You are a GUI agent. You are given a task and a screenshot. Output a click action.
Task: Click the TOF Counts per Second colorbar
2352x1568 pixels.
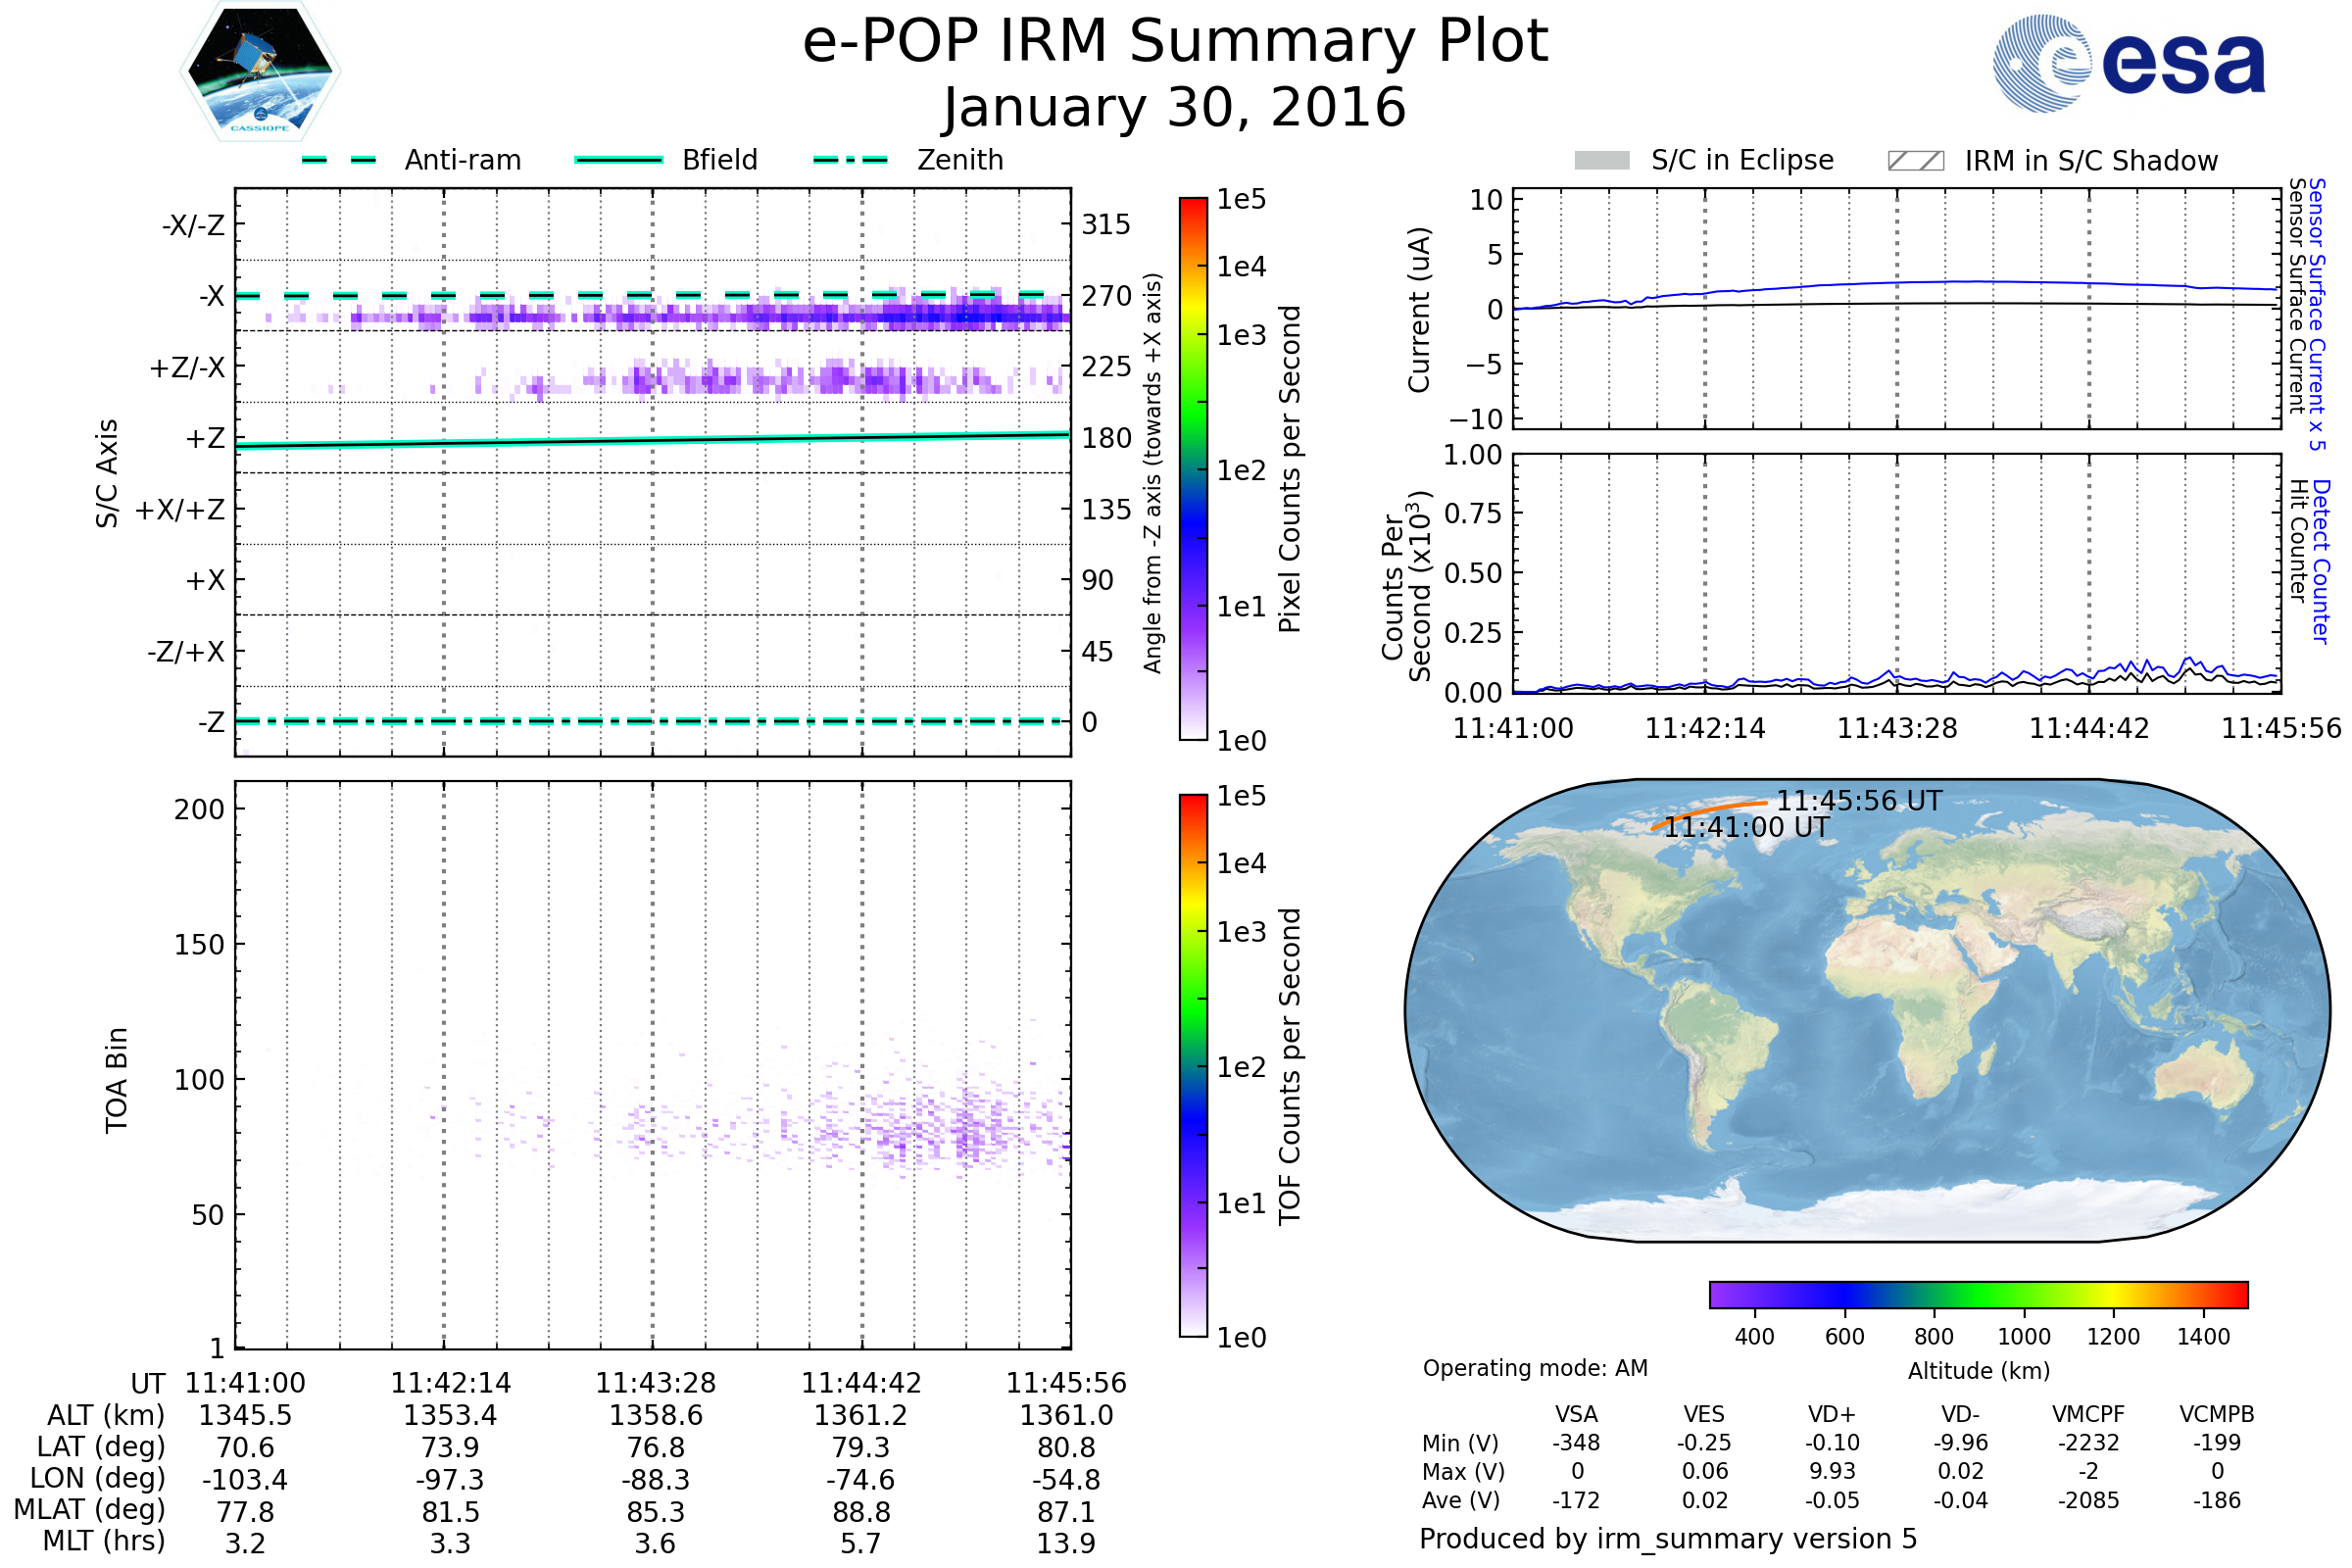(x=1193, y=1066)
